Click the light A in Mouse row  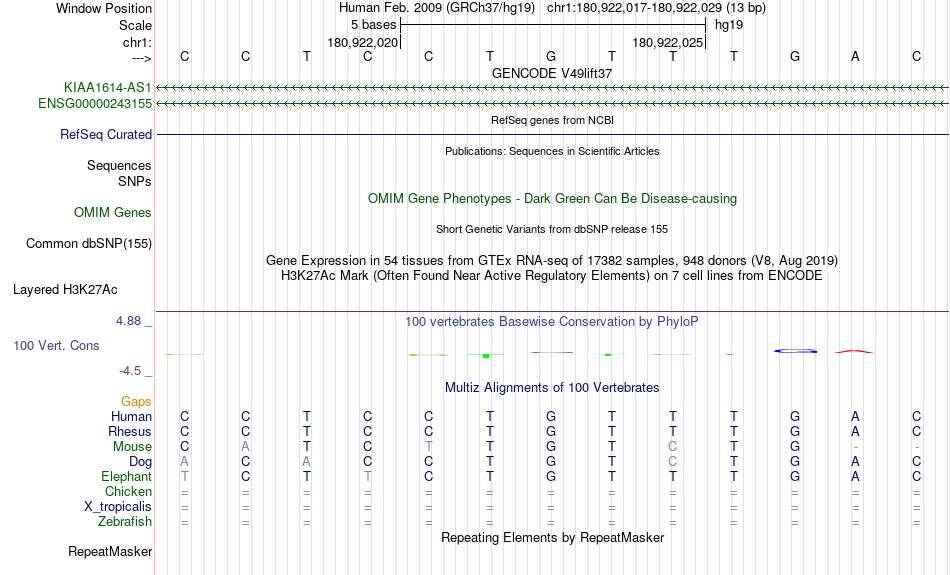(245, 447)
